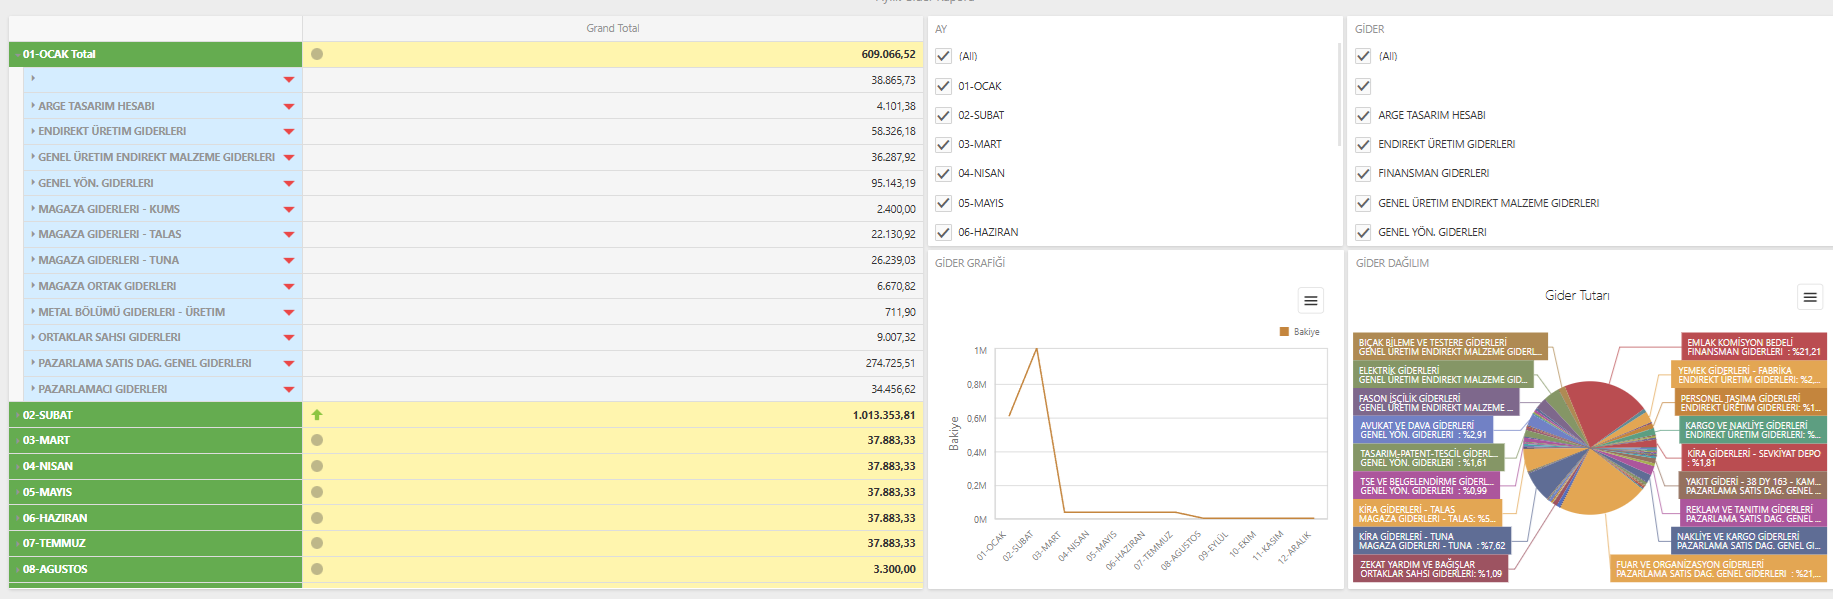The width and height of the screenshot is (1833, 599).
Task: Click the 609.066,52 total for 01-OCAK
Action: [x=888, y=54]
